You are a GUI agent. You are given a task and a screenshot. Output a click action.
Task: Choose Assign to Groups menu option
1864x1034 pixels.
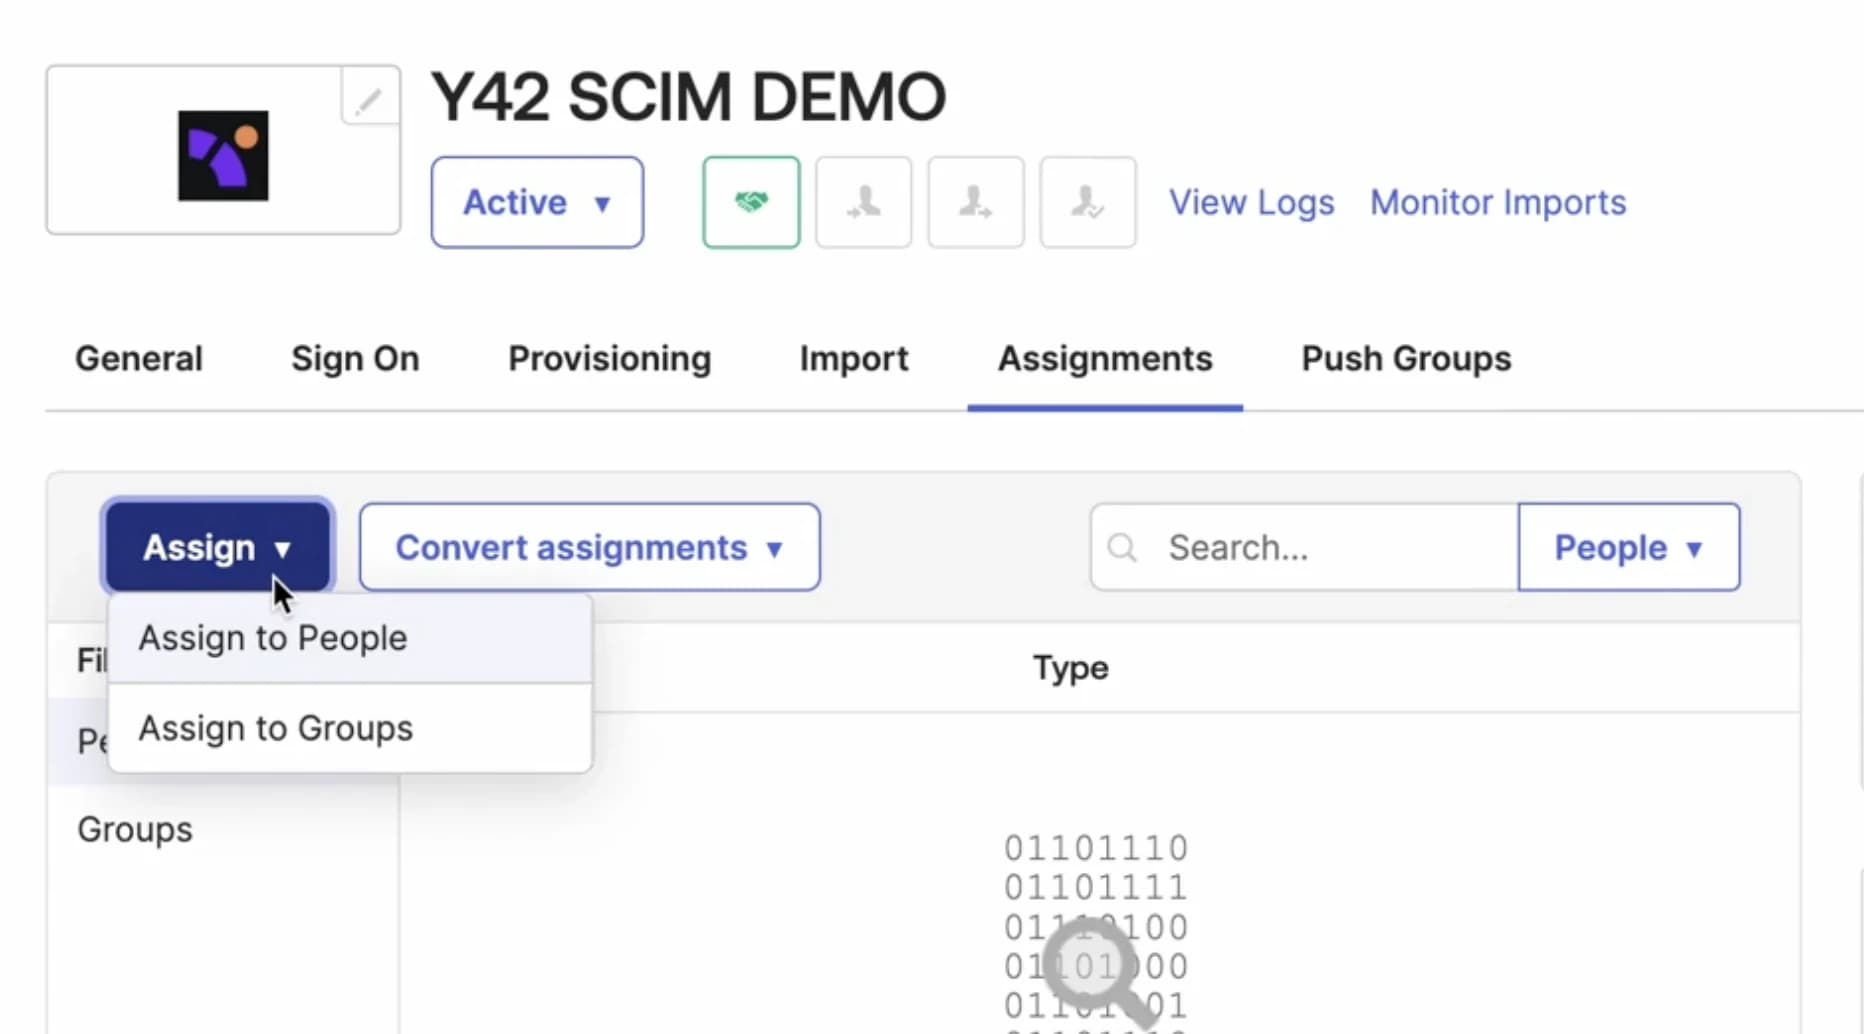coord(350,729)
